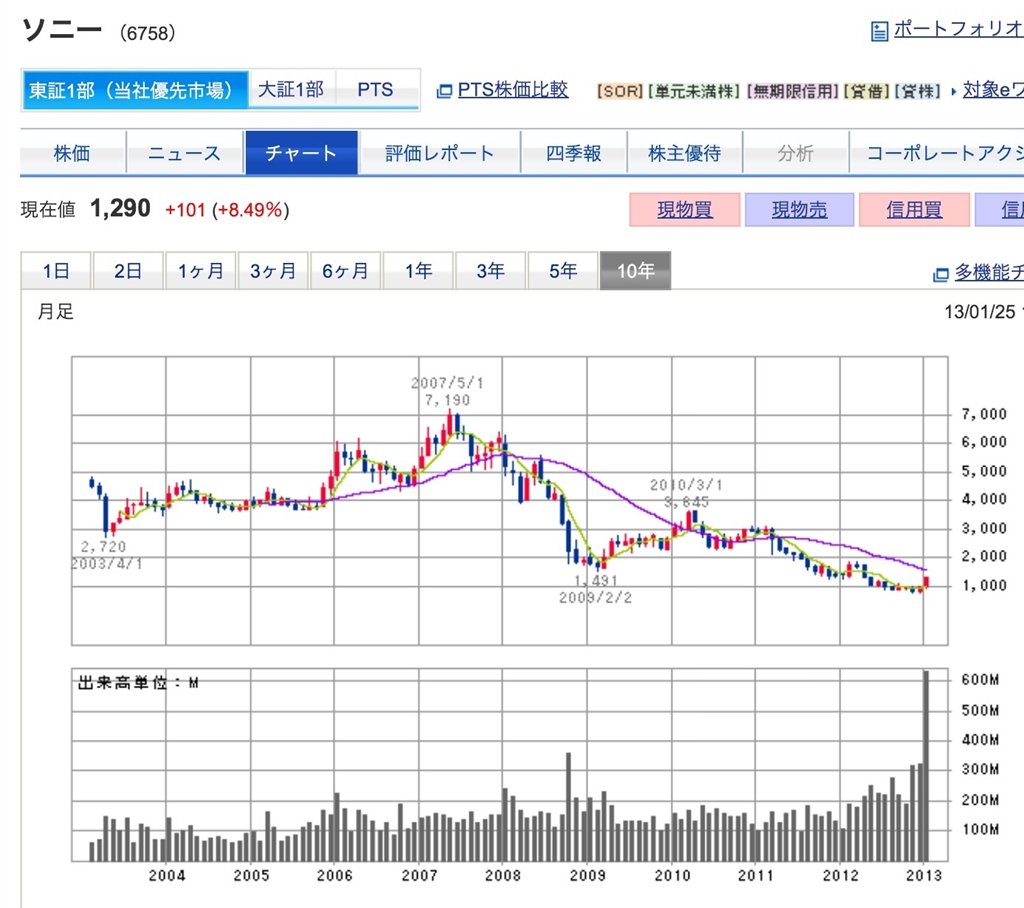Screen dimensions: 1024x908
Task: Click the +101 (+8.49%) price change
Action: (227, 210)
